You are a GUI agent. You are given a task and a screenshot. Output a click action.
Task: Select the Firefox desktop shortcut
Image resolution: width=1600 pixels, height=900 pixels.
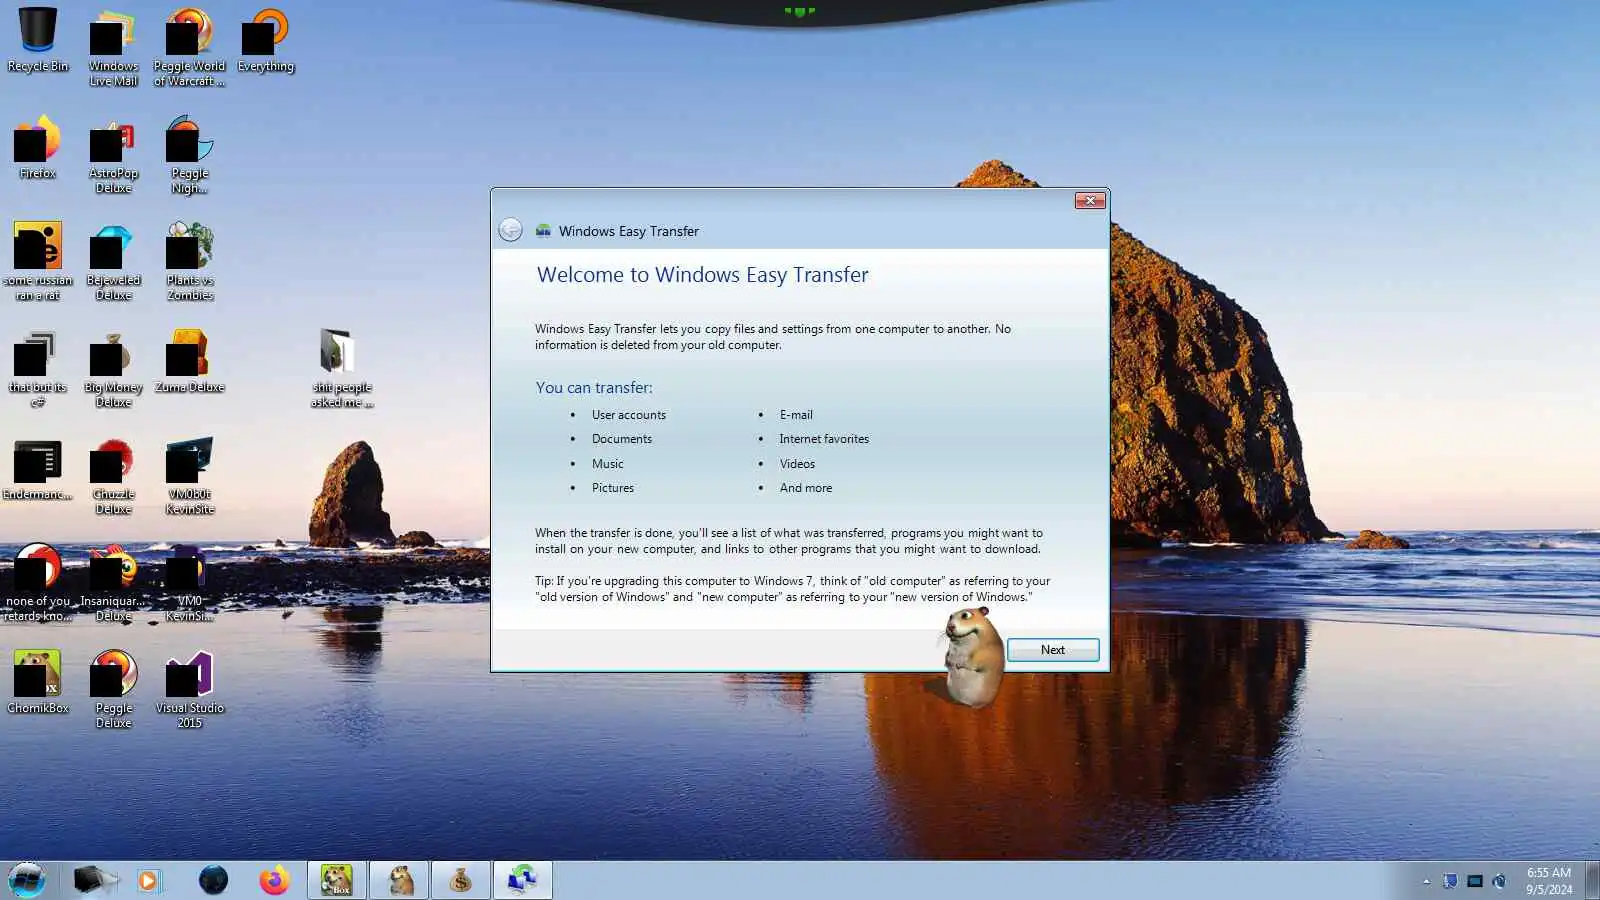point(38,147)
